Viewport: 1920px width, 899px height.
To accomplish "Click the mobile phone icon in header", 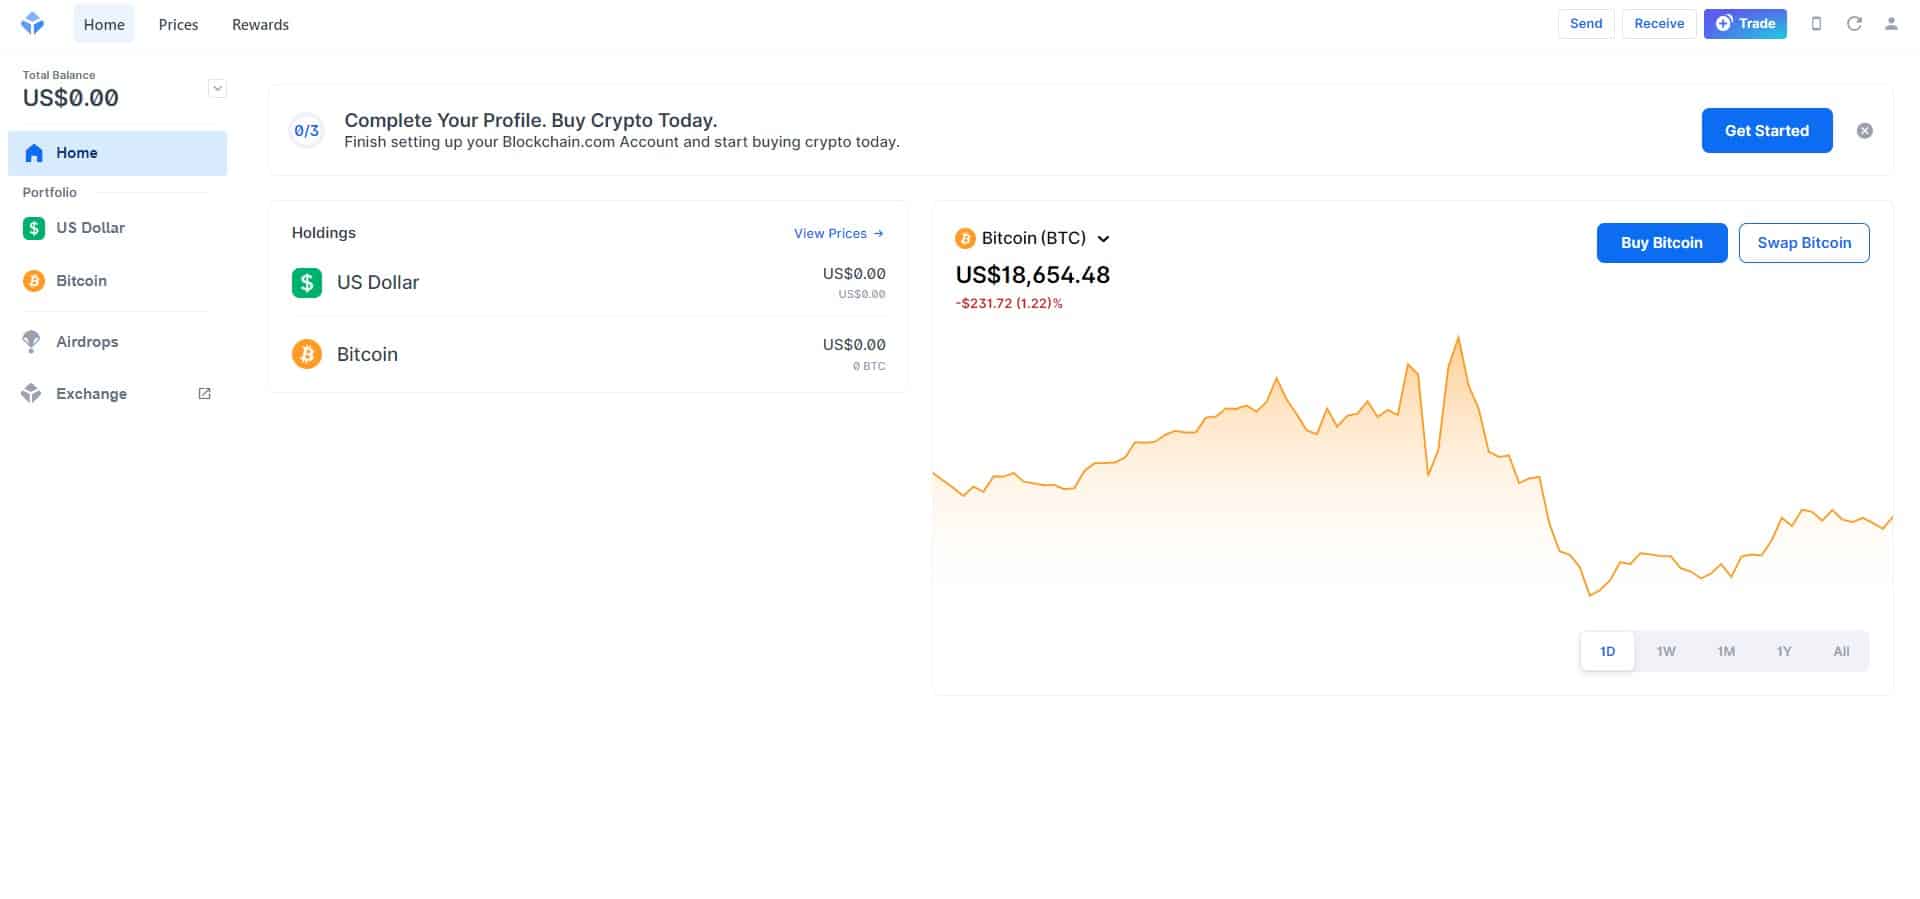I will tap(1817, 24).
